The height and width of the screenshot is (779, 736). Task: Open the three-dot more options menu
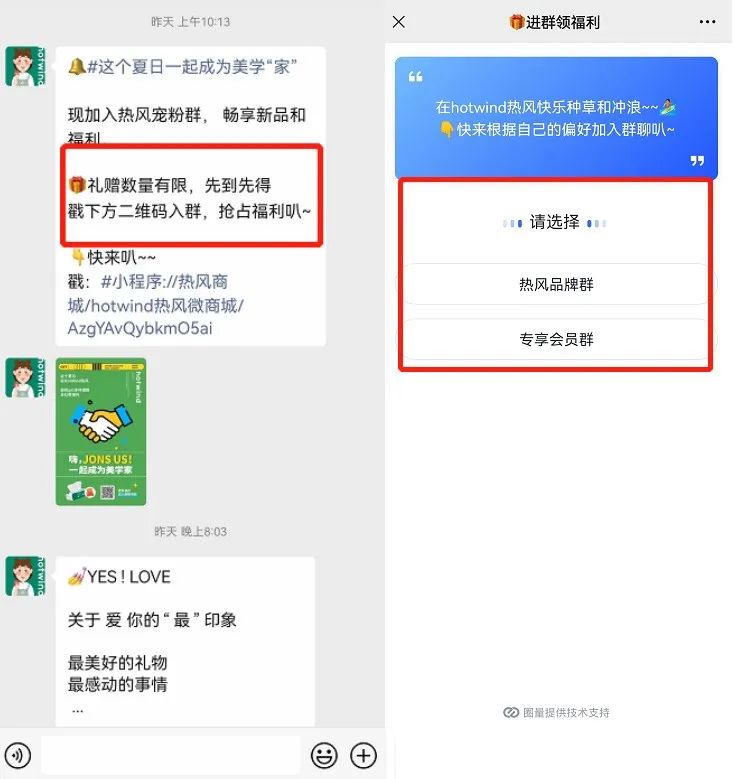707,22
